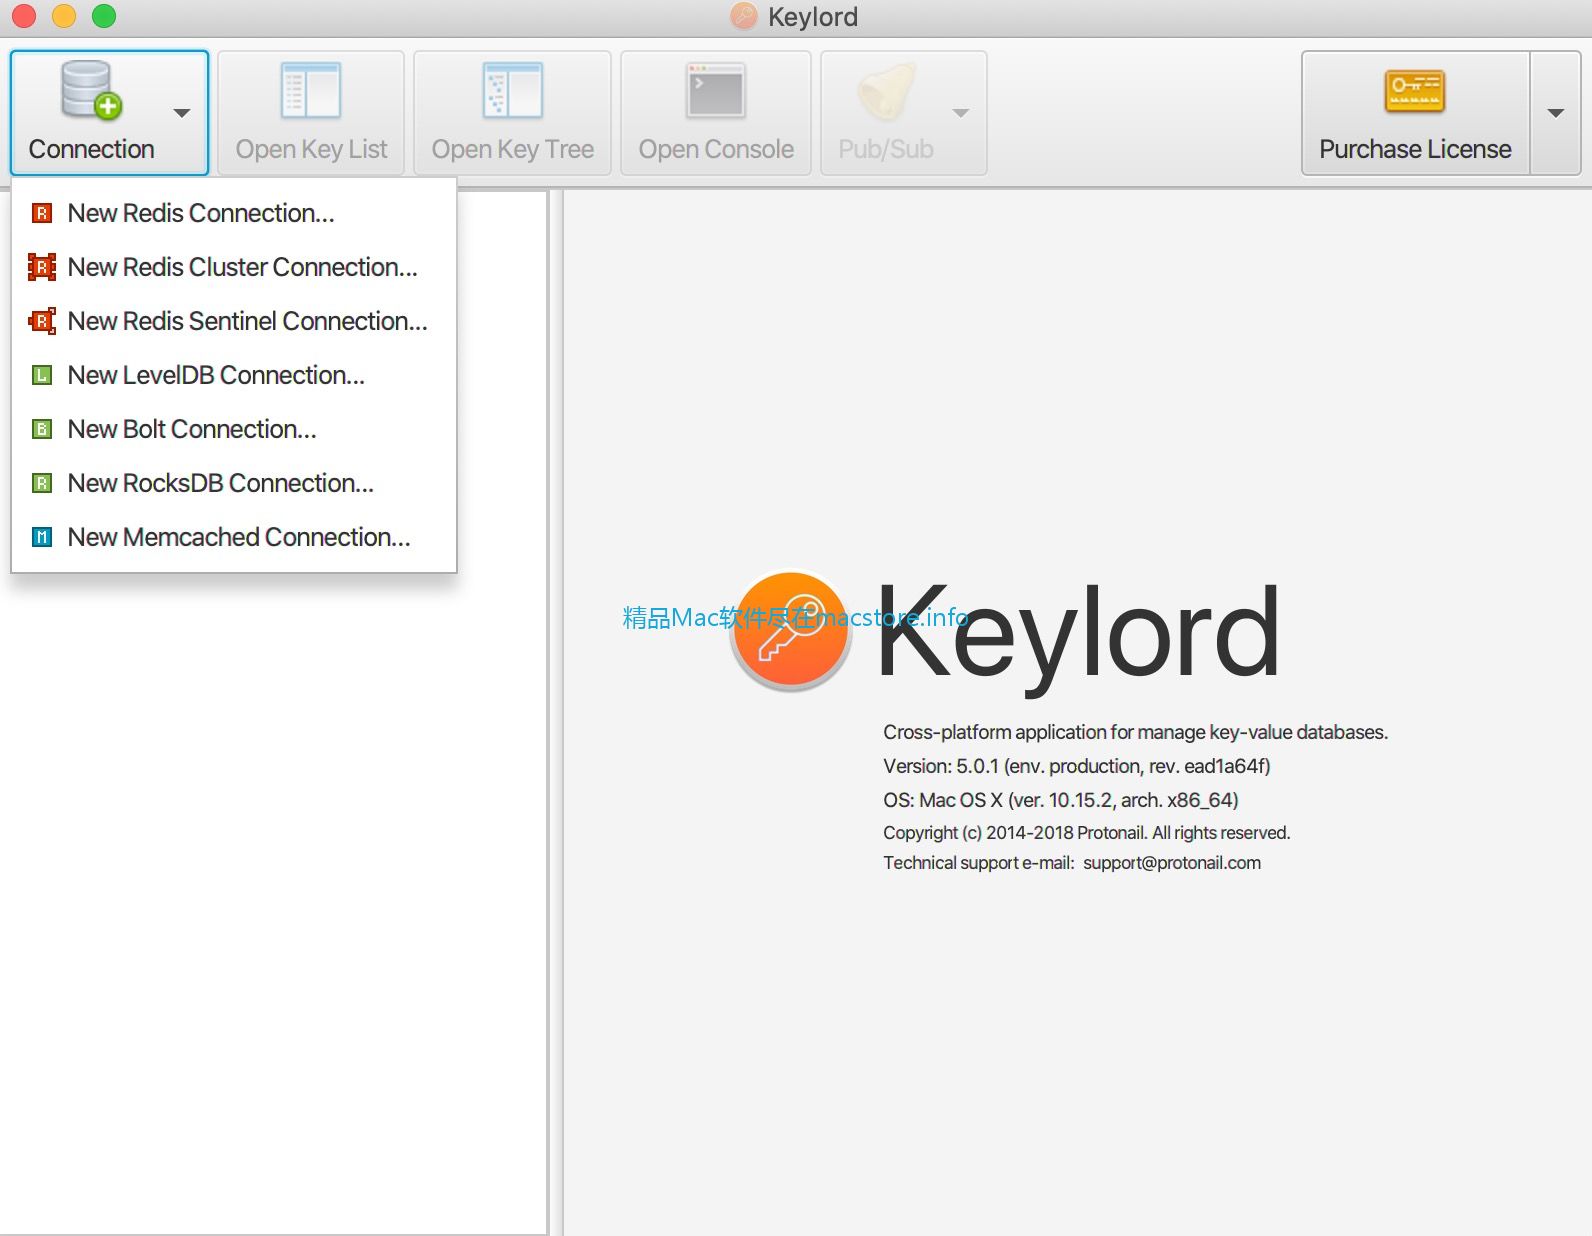Expand the Purchase License dropdown arrow
Screen dimensions: 1592x1236
pos(1555,113)
